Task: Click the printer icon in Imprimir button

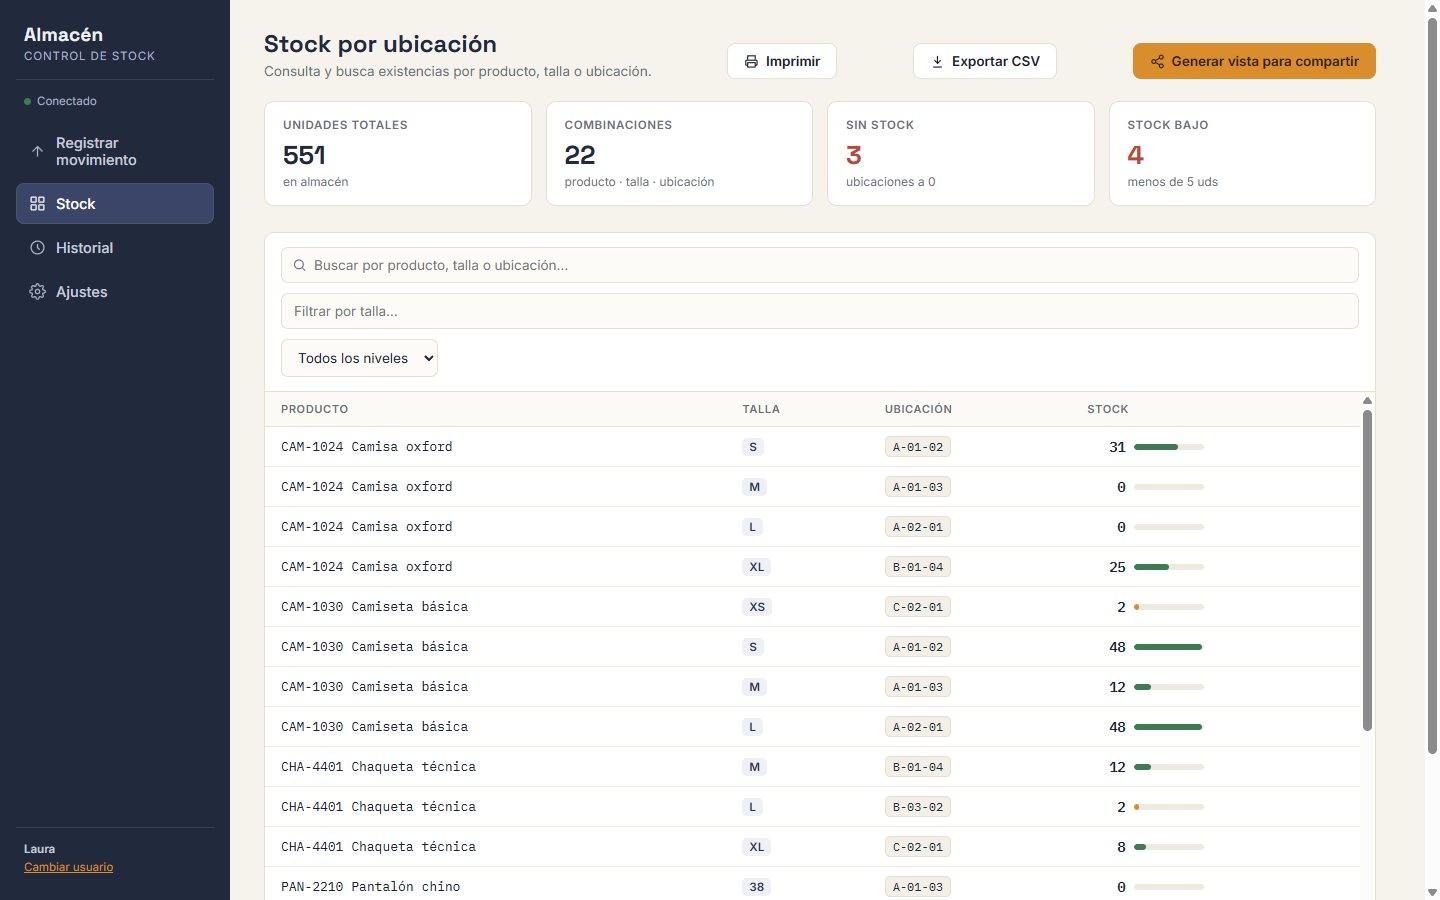Action: (751, 62)
